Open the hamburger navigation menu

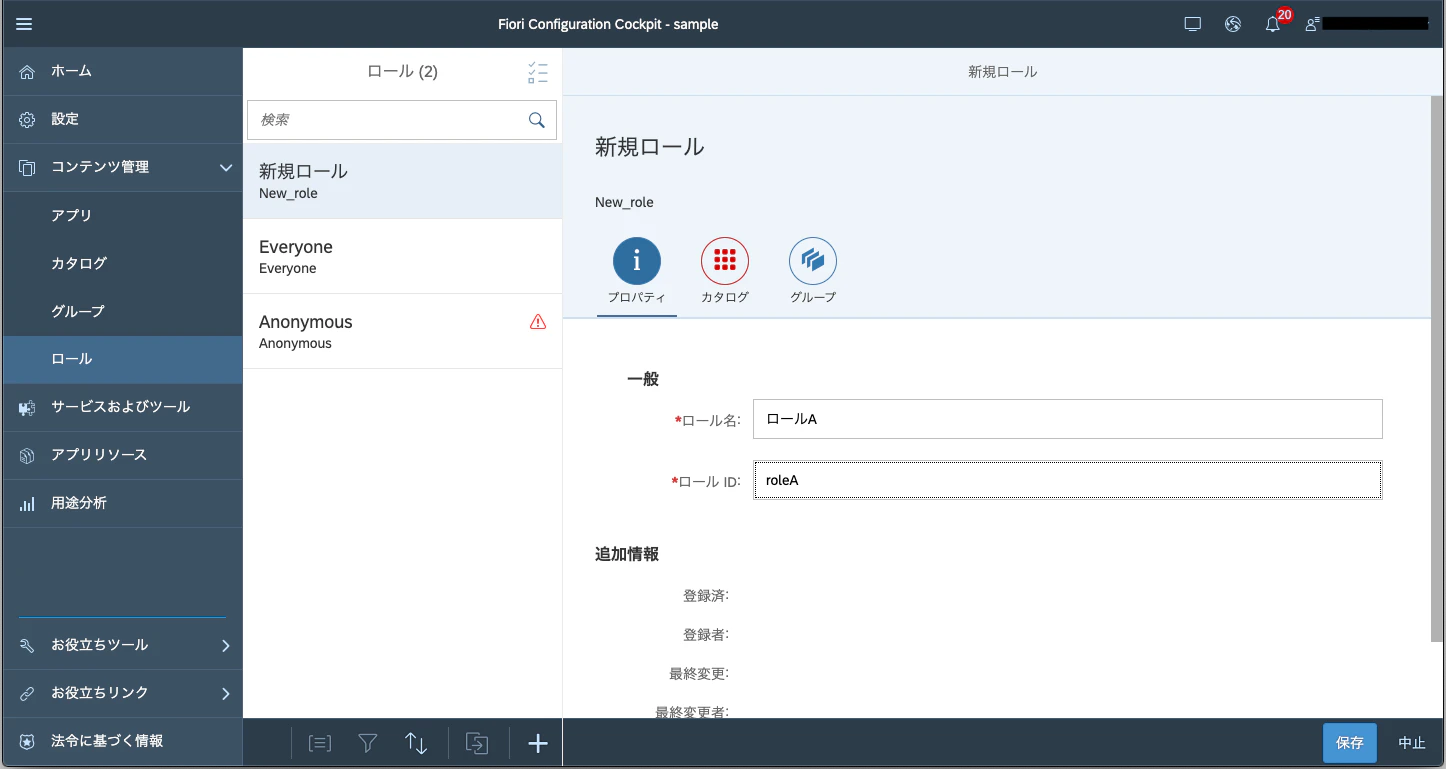click(24, 24)
